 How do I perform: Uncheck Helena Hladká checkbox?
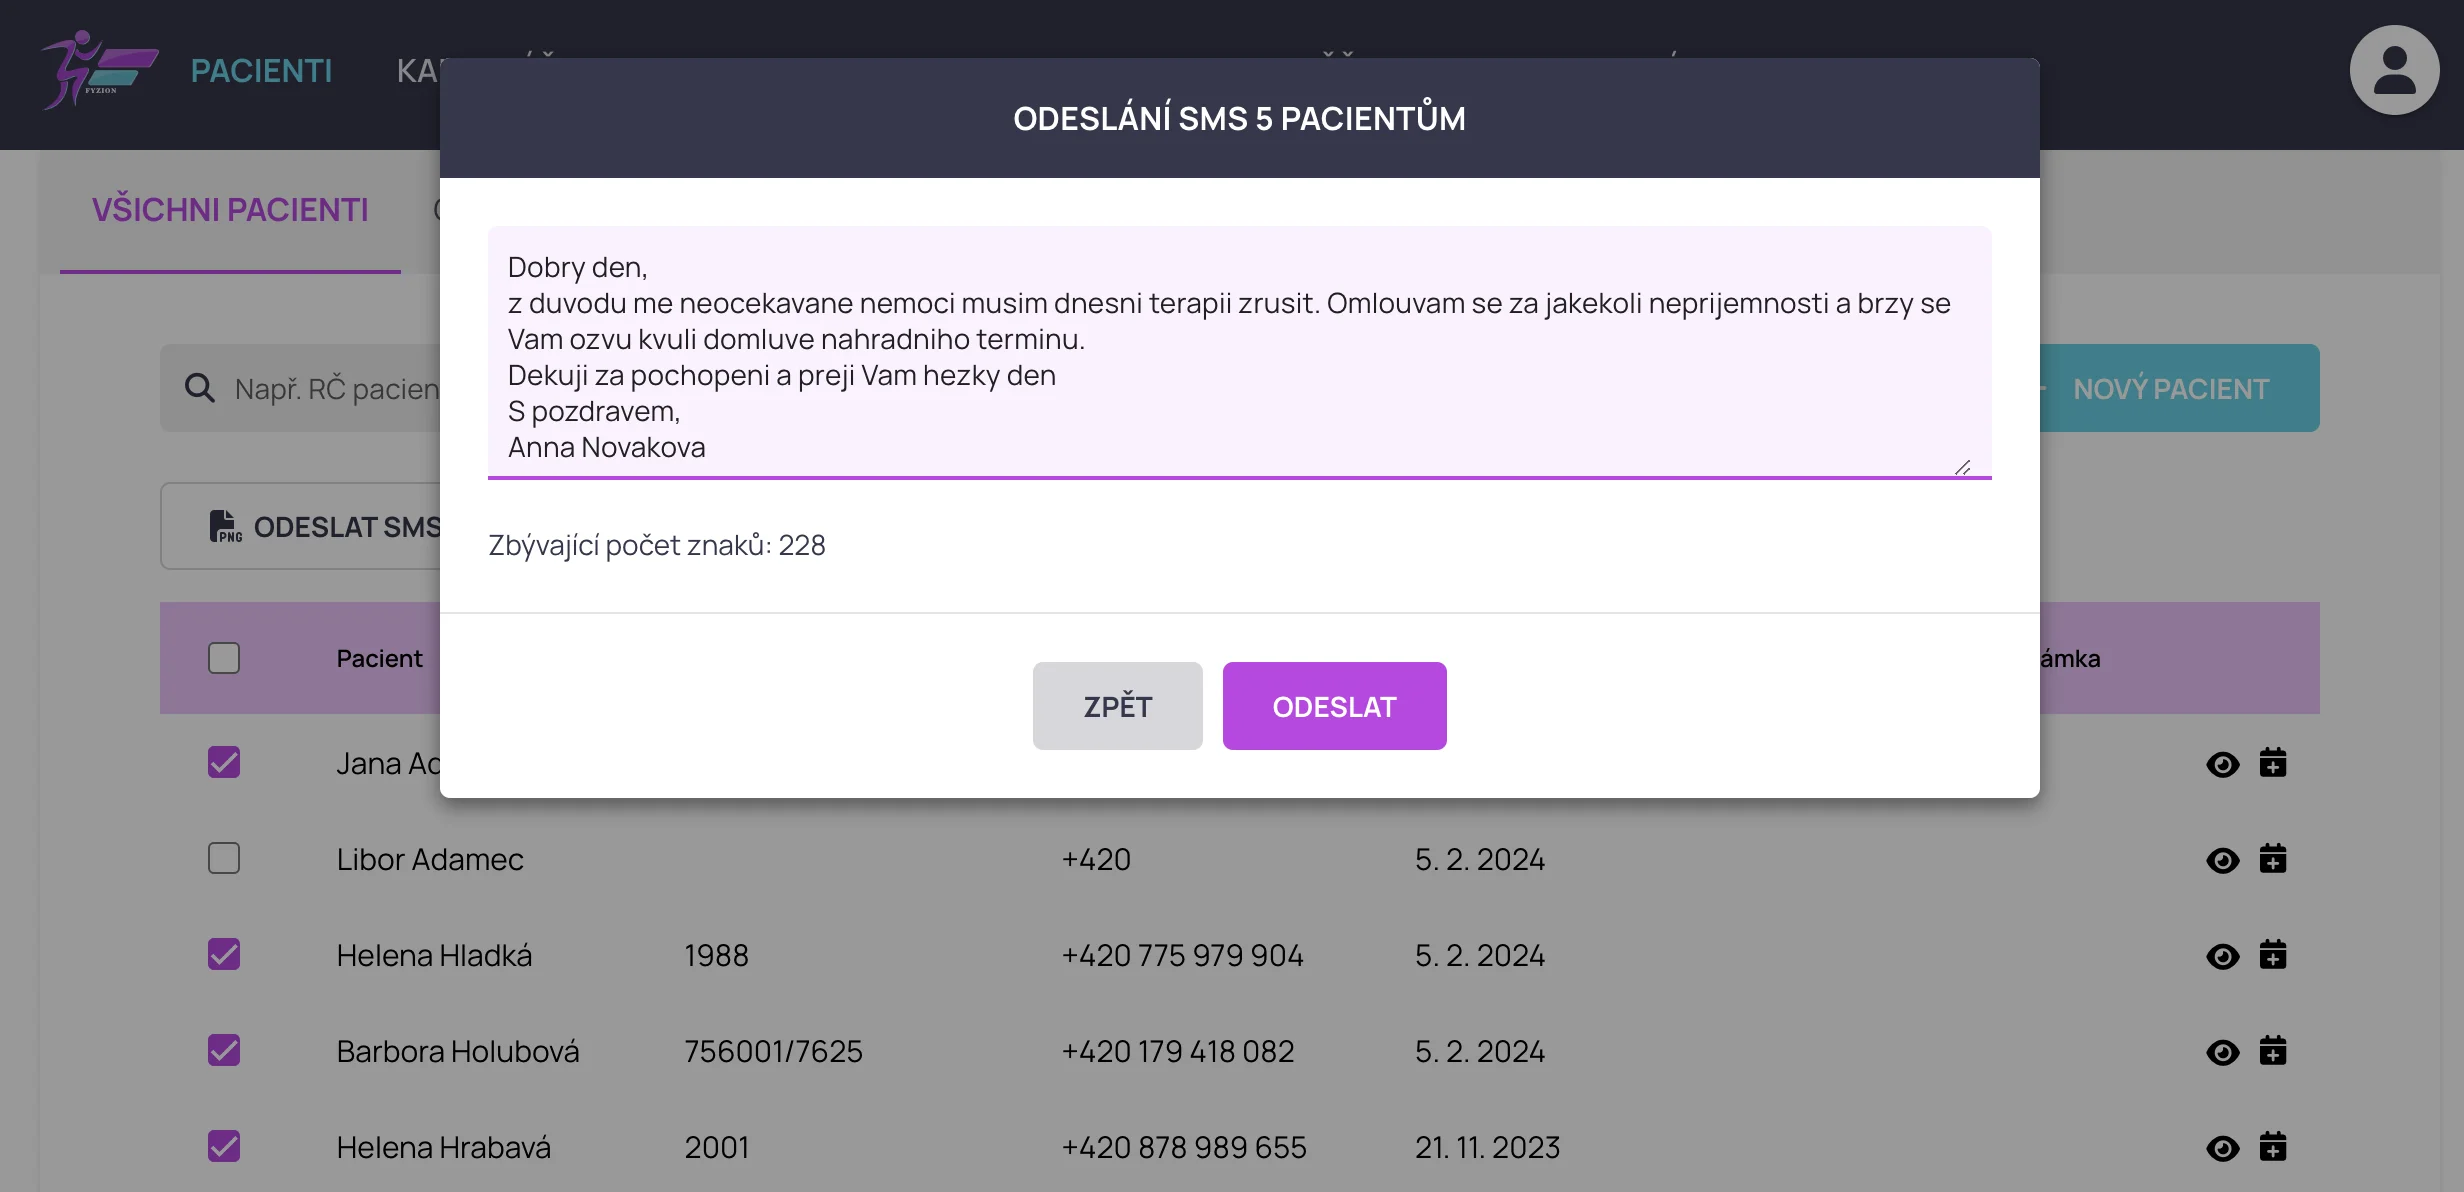click(x=224, y=955)
